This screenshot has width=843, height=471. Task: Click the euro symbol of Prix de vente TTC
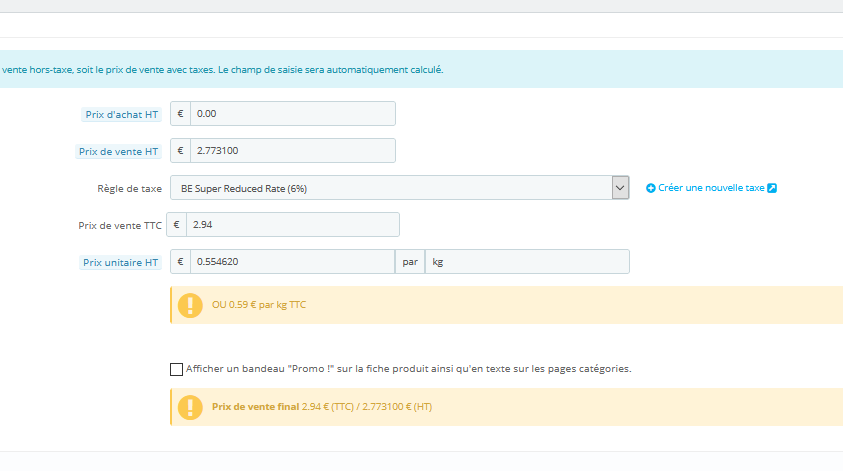click(177, 225)
